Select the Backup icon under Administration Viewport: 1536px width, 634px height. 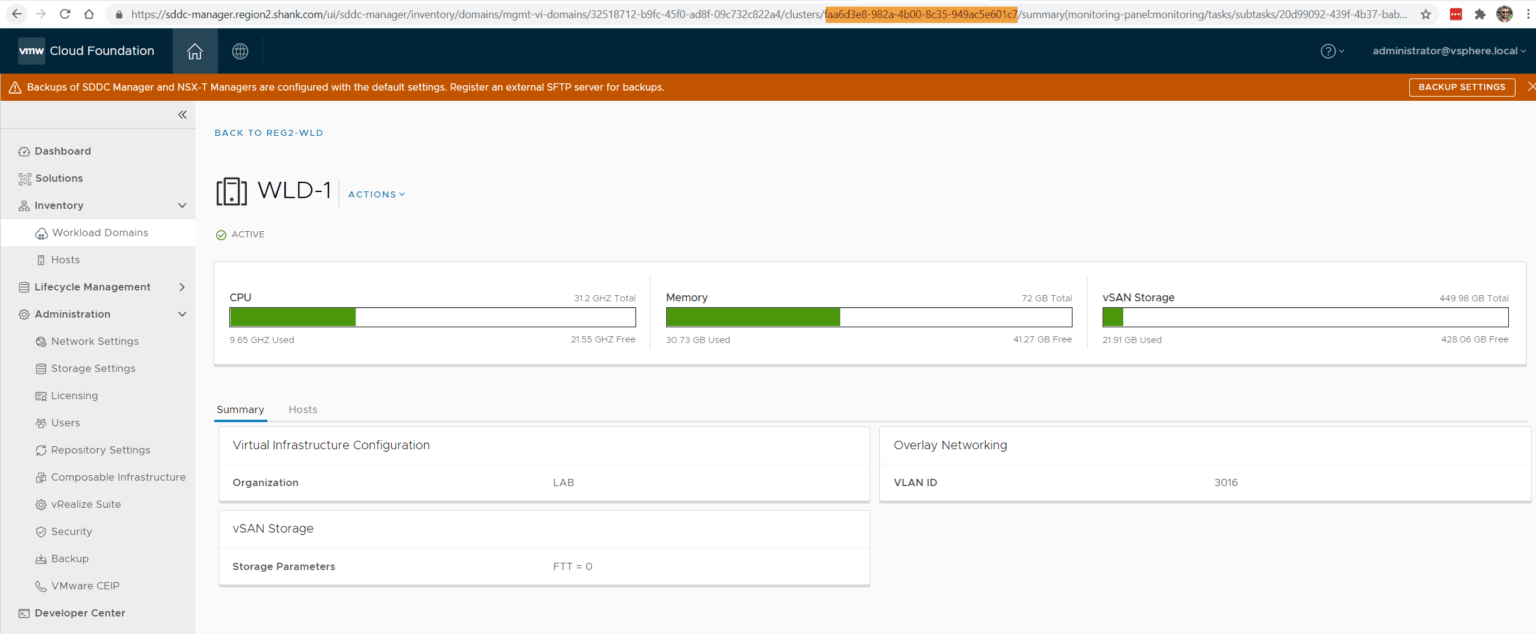pos(41,558)
